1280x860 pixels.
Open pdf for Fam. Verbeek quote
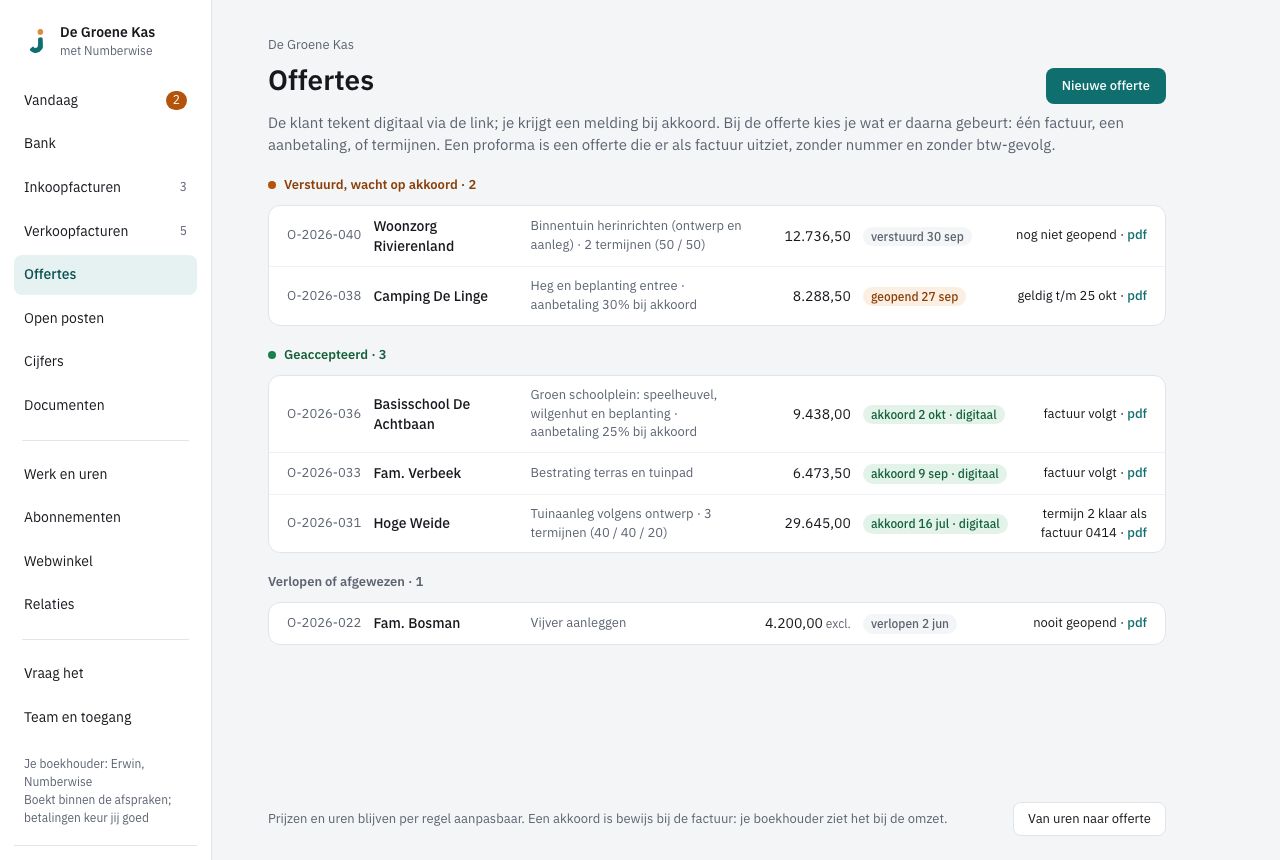pyautogui.click(x=1137, y=473)
